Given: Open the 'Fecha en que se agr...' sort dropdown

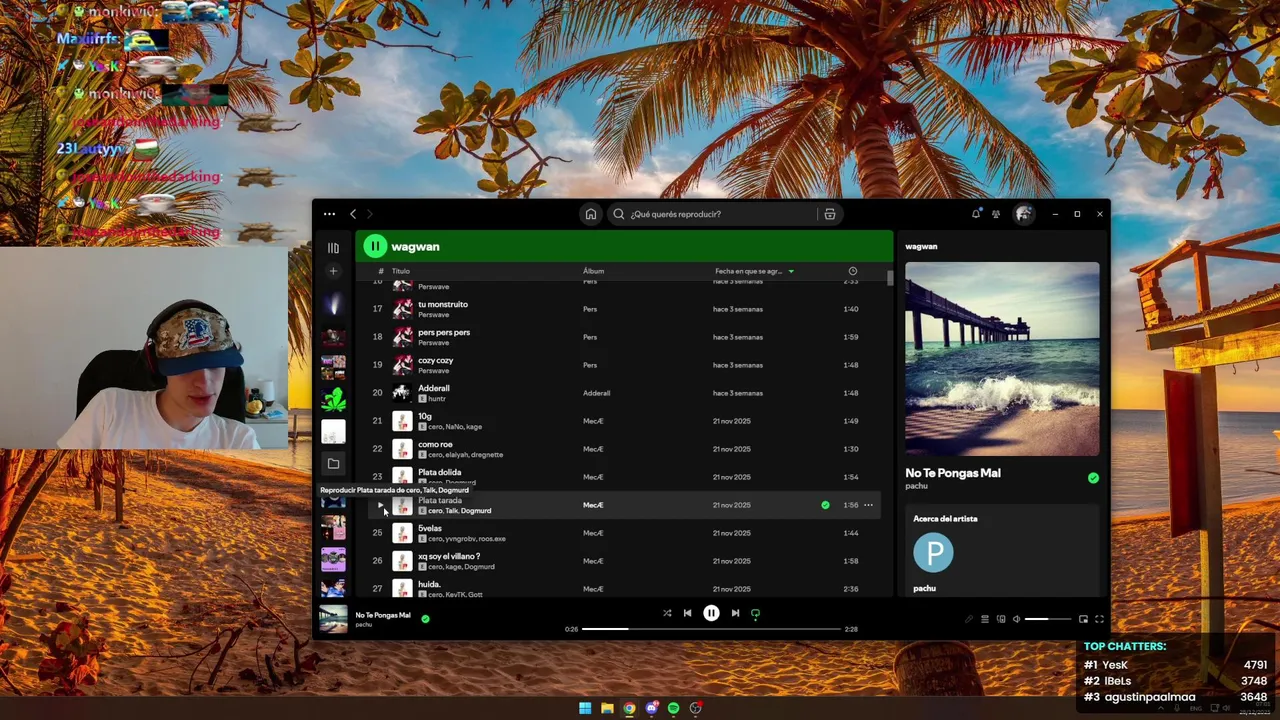Looking at the screenshot, I should tap(754, 271).
